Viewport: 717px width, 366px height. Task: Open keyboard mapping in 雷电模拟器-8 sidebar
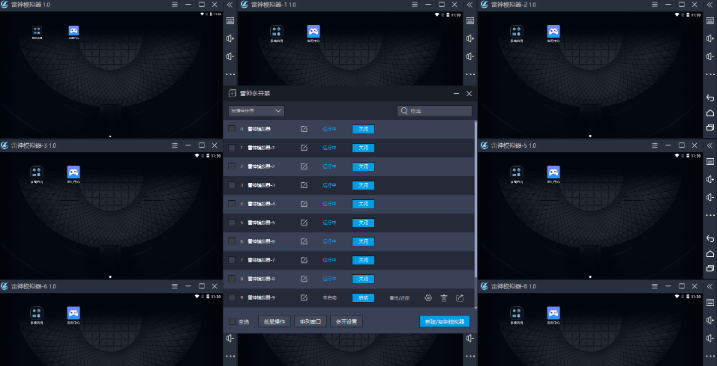click(x=710, y=302)
